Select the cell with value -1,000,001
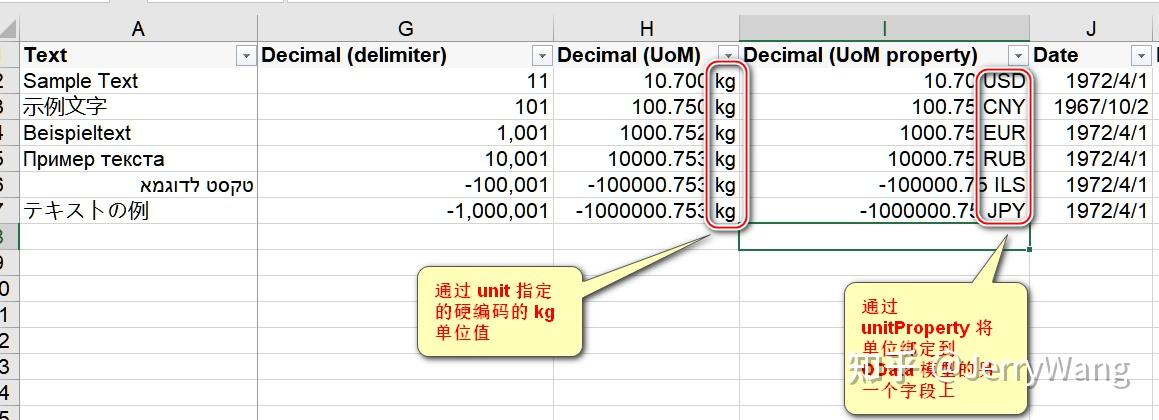 coord(405,211)
